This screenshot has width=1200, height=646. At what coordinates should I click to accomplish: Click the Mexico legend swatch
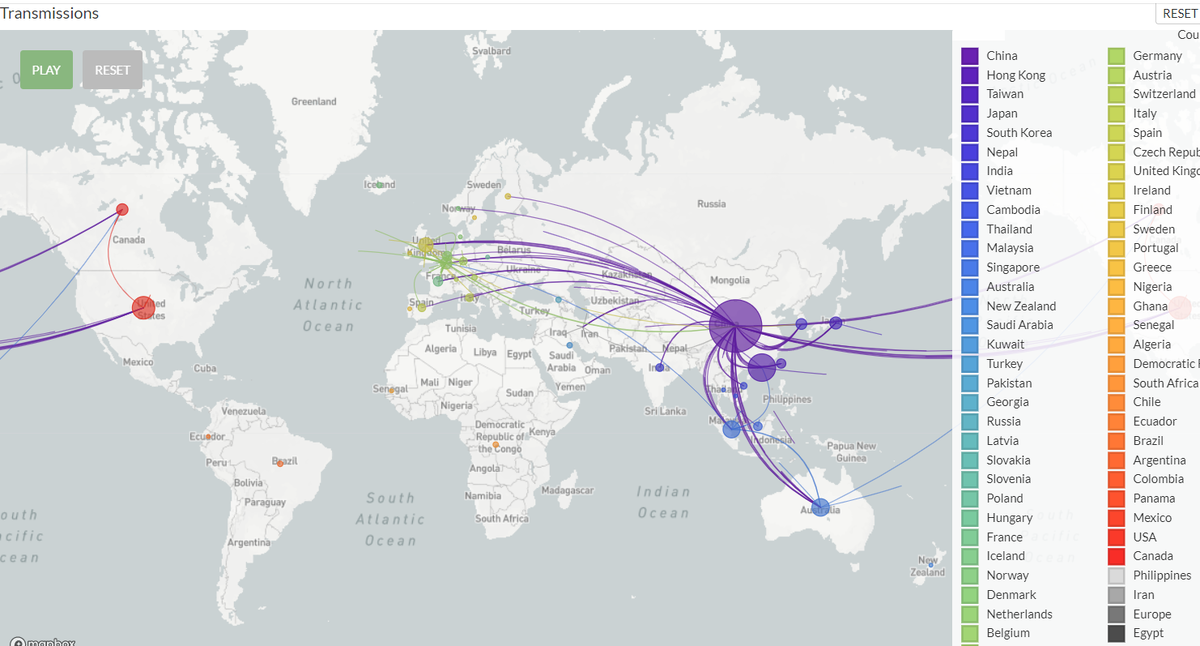tap(1116, 518)
